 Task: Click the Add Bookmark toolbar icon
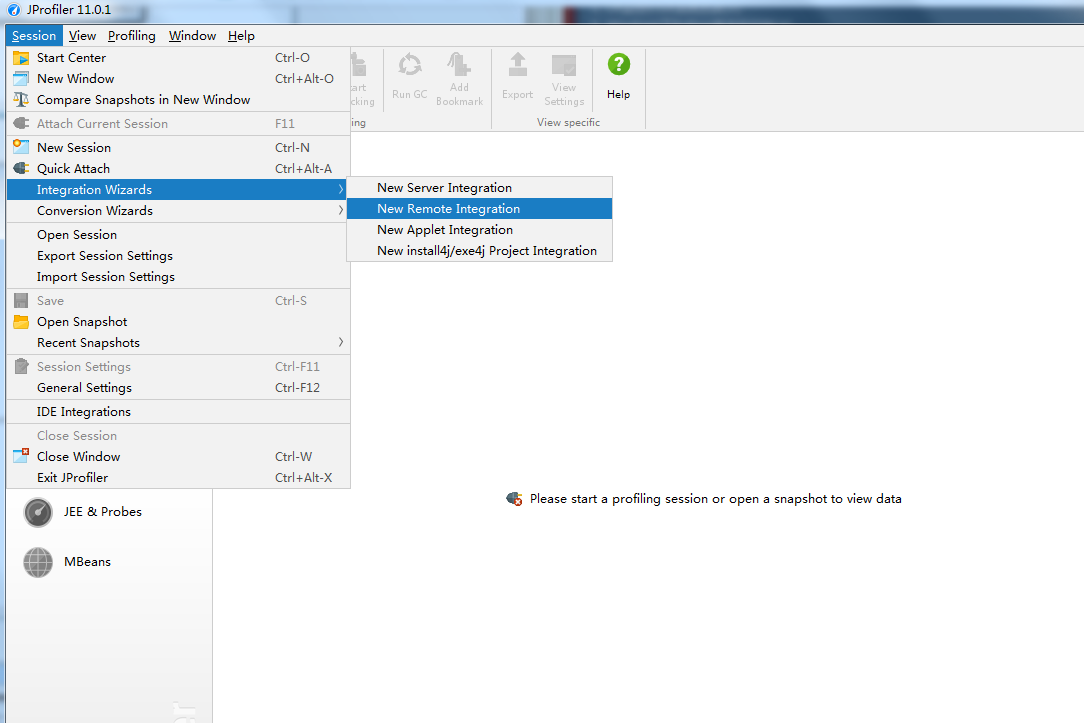coord(459,64)
